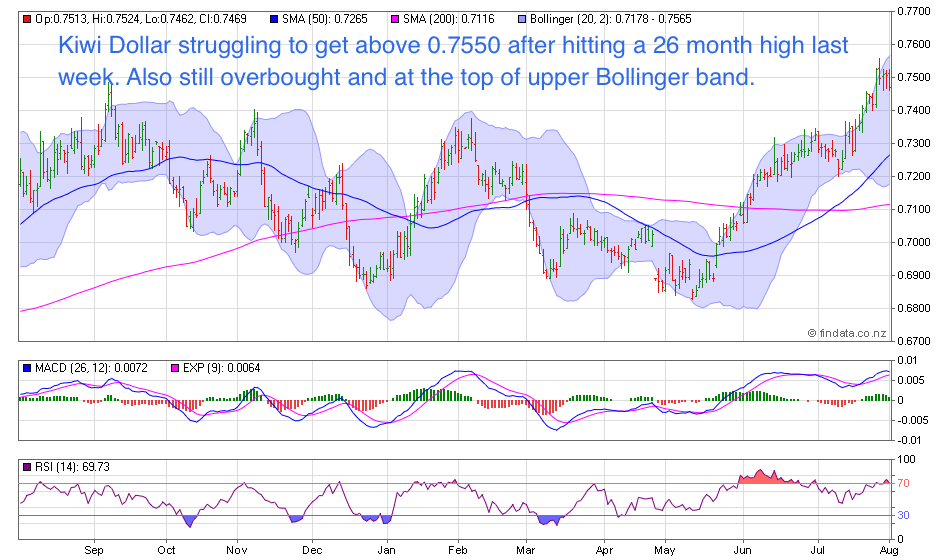
Task: Click the SMA (50): 0.7265 label
Action: pos(325,19)
